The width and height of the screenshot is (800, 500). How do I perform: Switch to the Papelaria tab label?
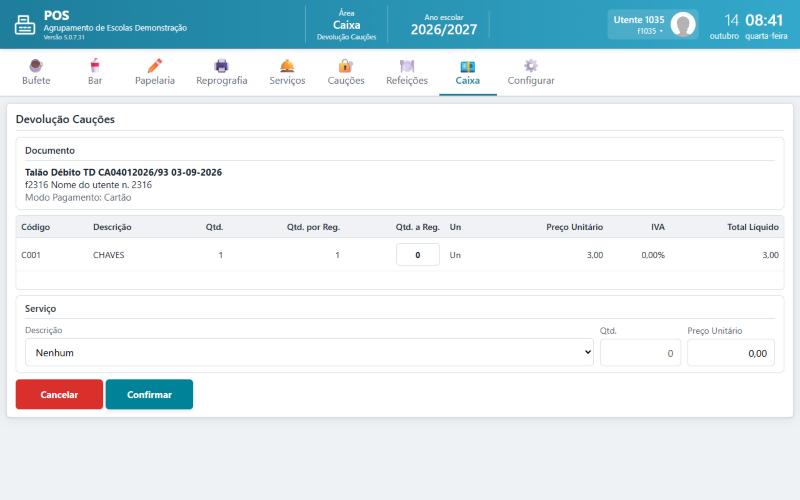[x=155, y=81]
